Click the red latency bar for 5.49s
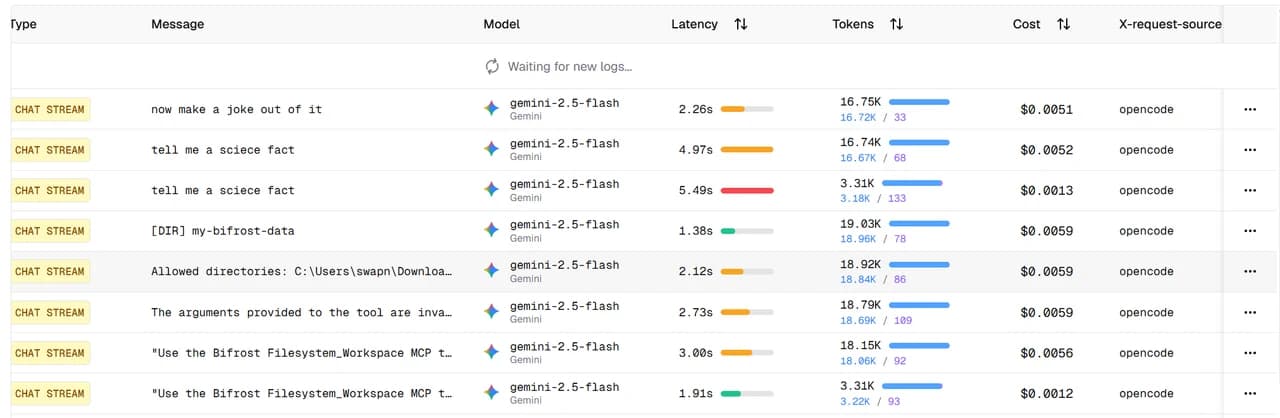1280x418 pixels. click(747, 190)
